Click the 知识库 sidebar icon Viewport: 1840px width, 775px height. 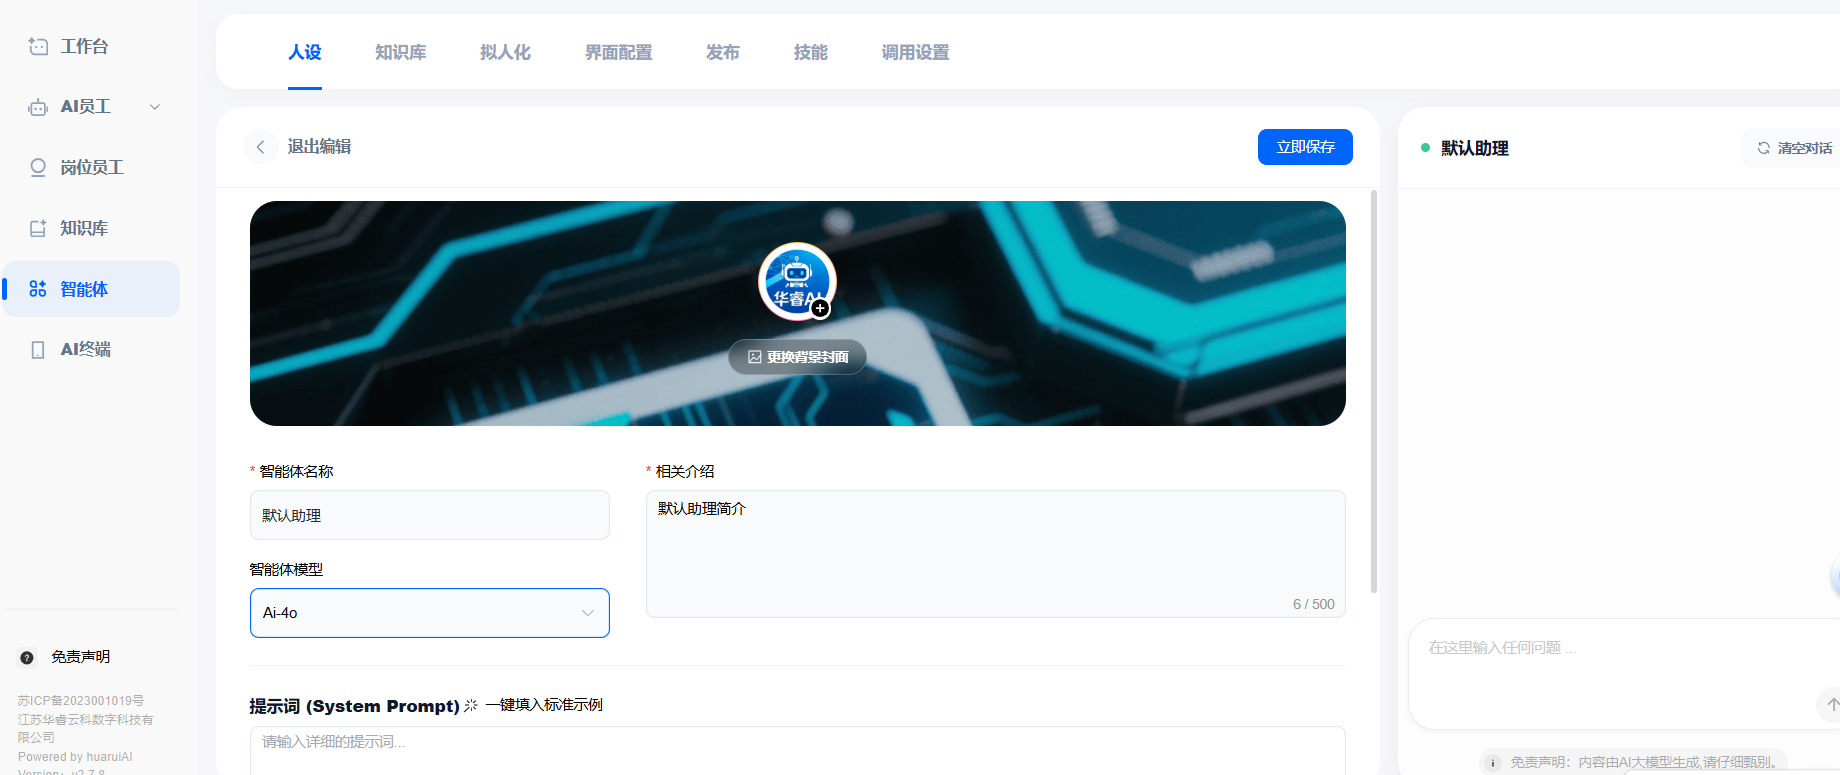(38, 229)
